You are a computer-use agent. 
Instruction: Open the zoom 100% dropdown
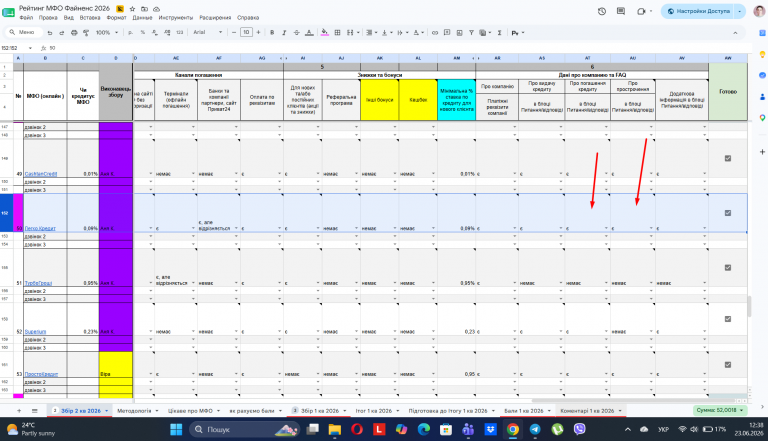(107, 33)
